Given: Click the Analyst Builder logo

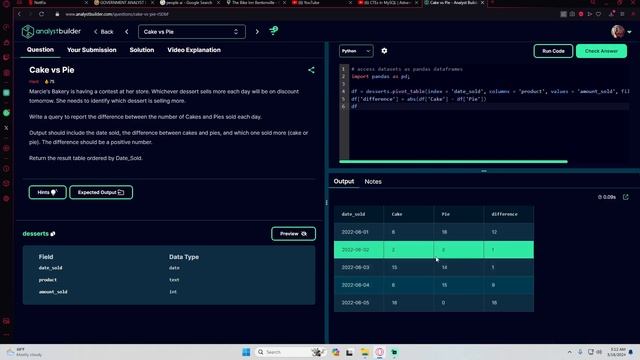Looking at the screenshot, I should click(x=51, y=31).
